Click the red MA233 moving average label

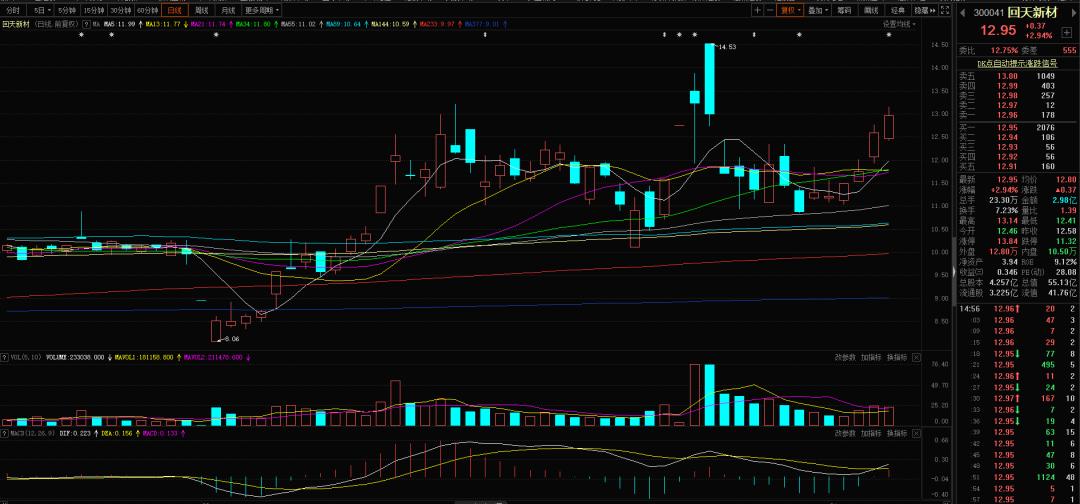(437, 24)
